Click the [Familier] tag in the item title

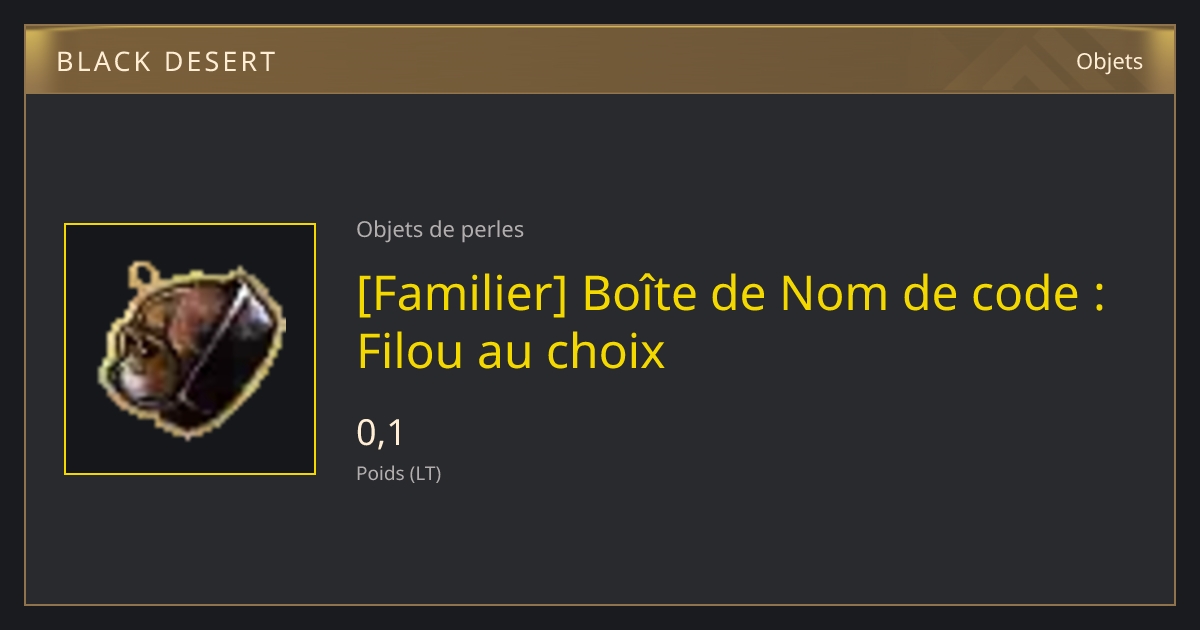coord(462,294)
